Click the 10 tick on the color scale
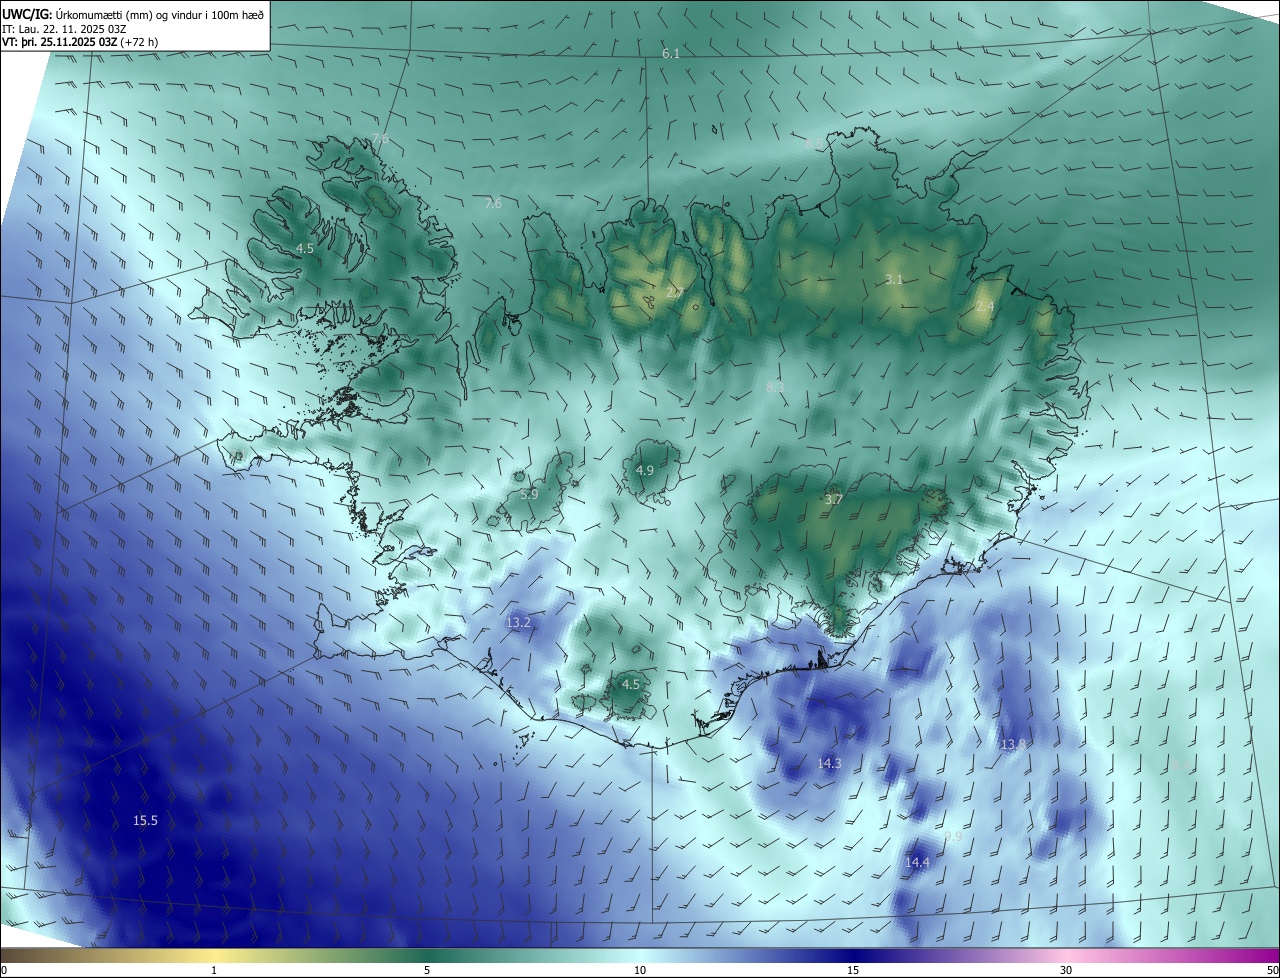 640,970
